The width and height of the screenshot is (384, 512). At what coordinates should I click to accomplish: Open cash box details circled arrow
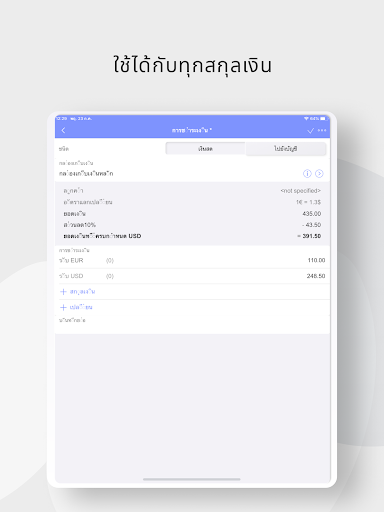coord(319,173)
